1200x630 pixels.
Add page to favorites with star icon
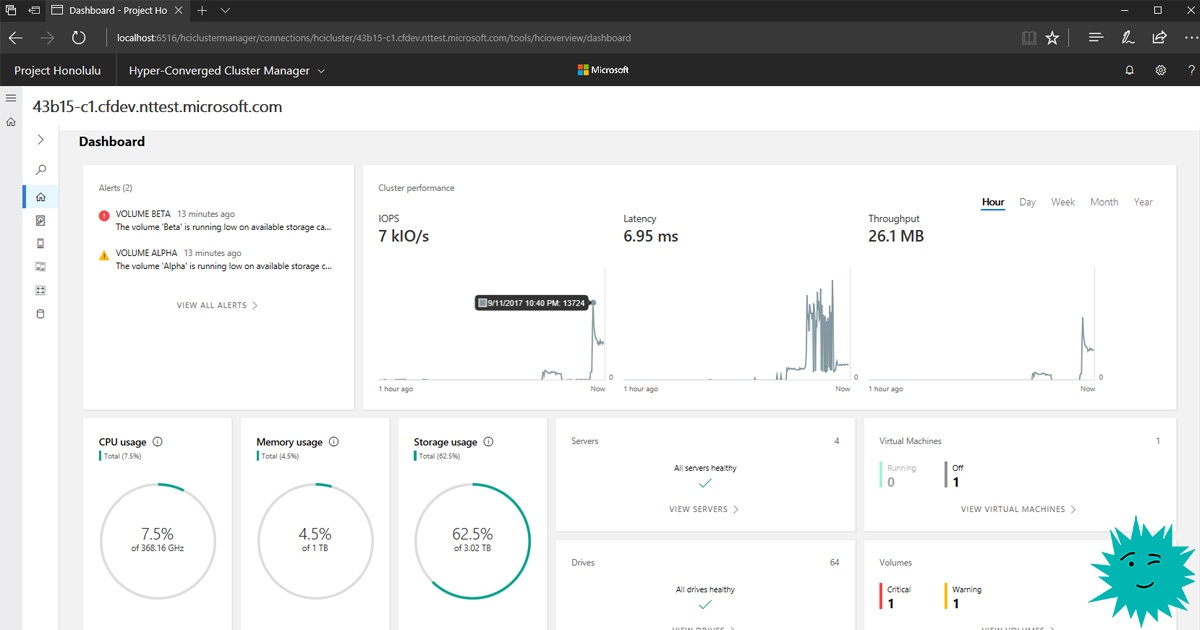(x=1052, y=38)
